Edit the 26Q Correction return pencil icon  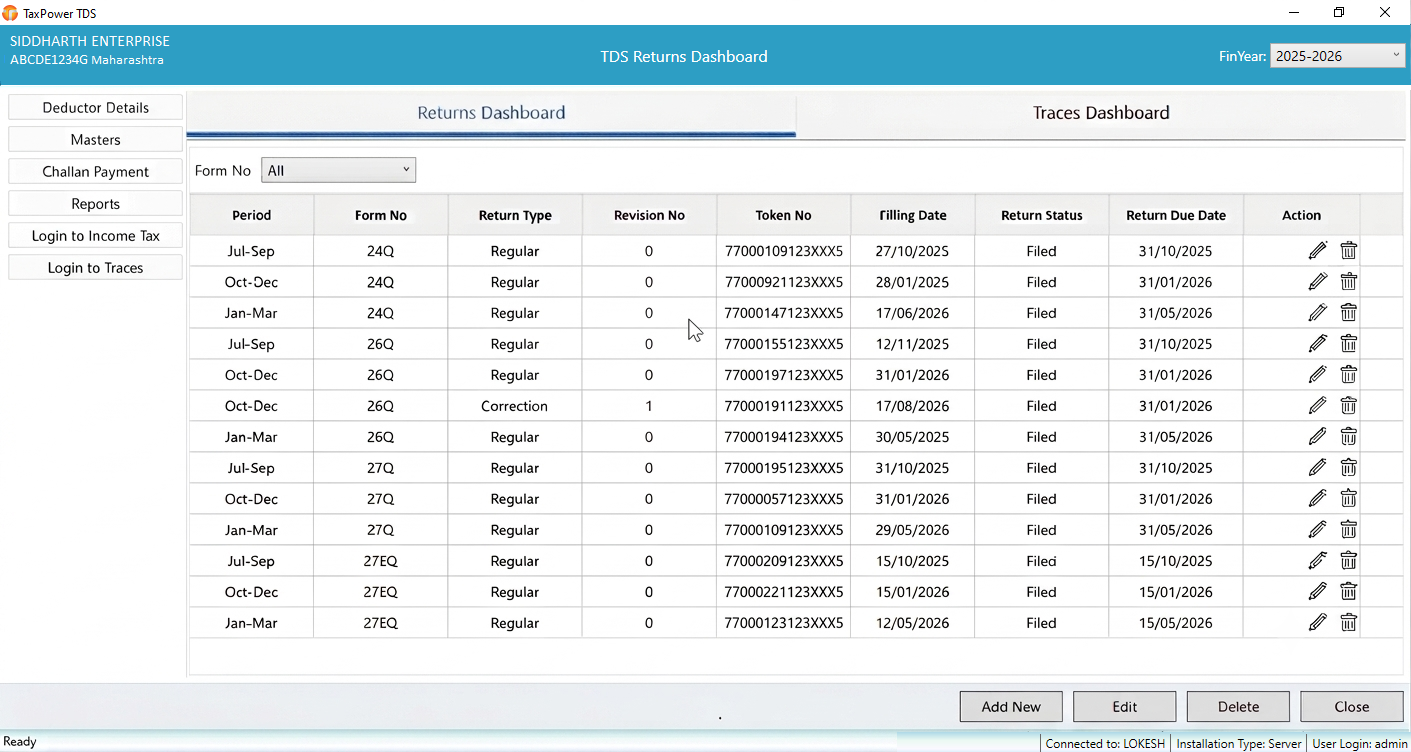(x=1318, y=406)
